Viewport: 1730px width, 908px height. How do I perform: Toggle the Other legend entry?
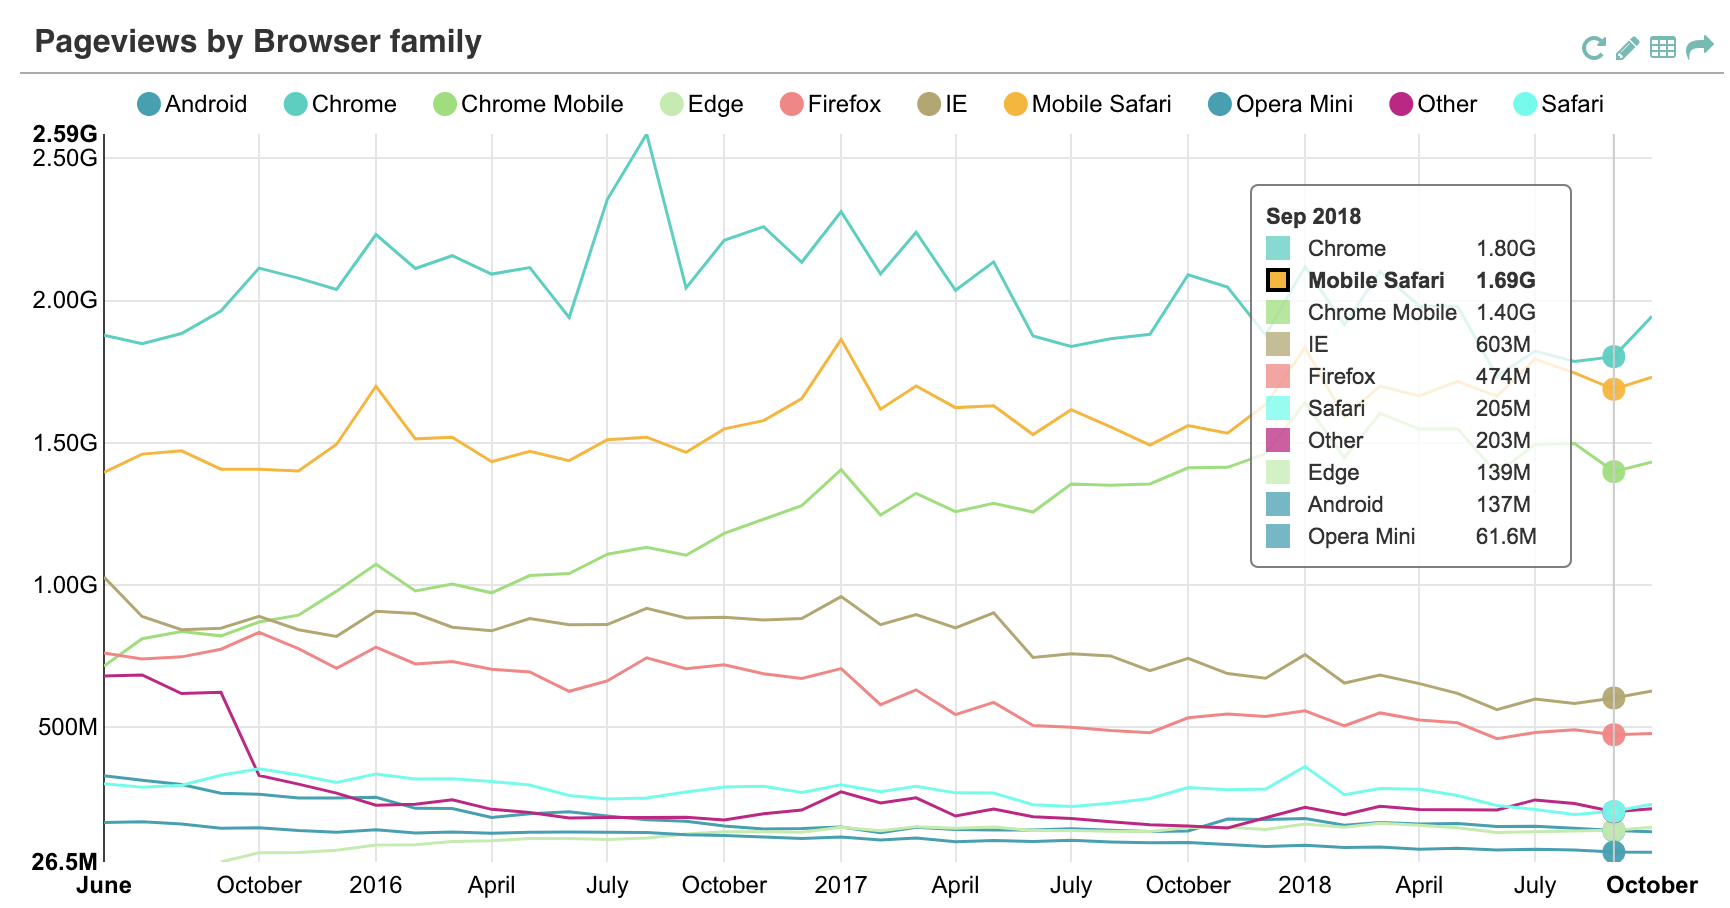tap(1433, 104)
